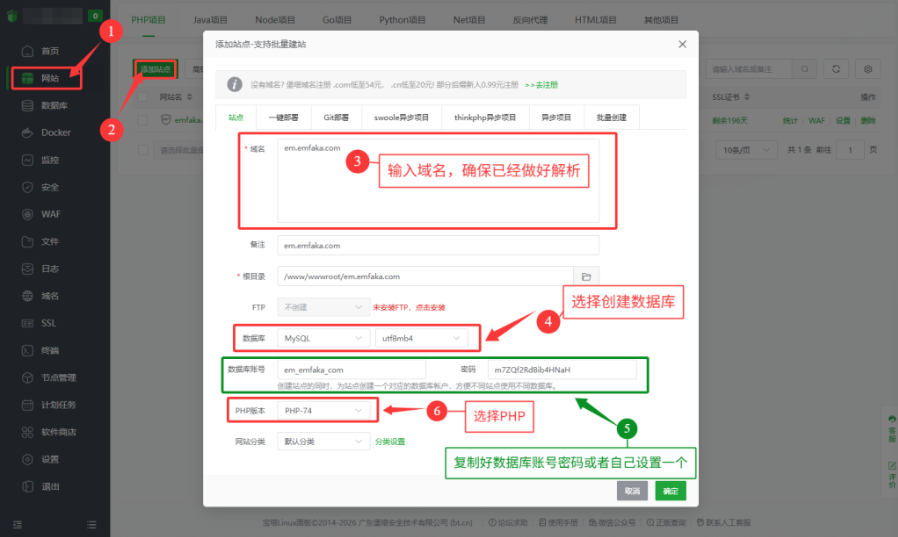
Task: Open the utf8mb4 charset dropdown
Action: click(x=421, y=338)
